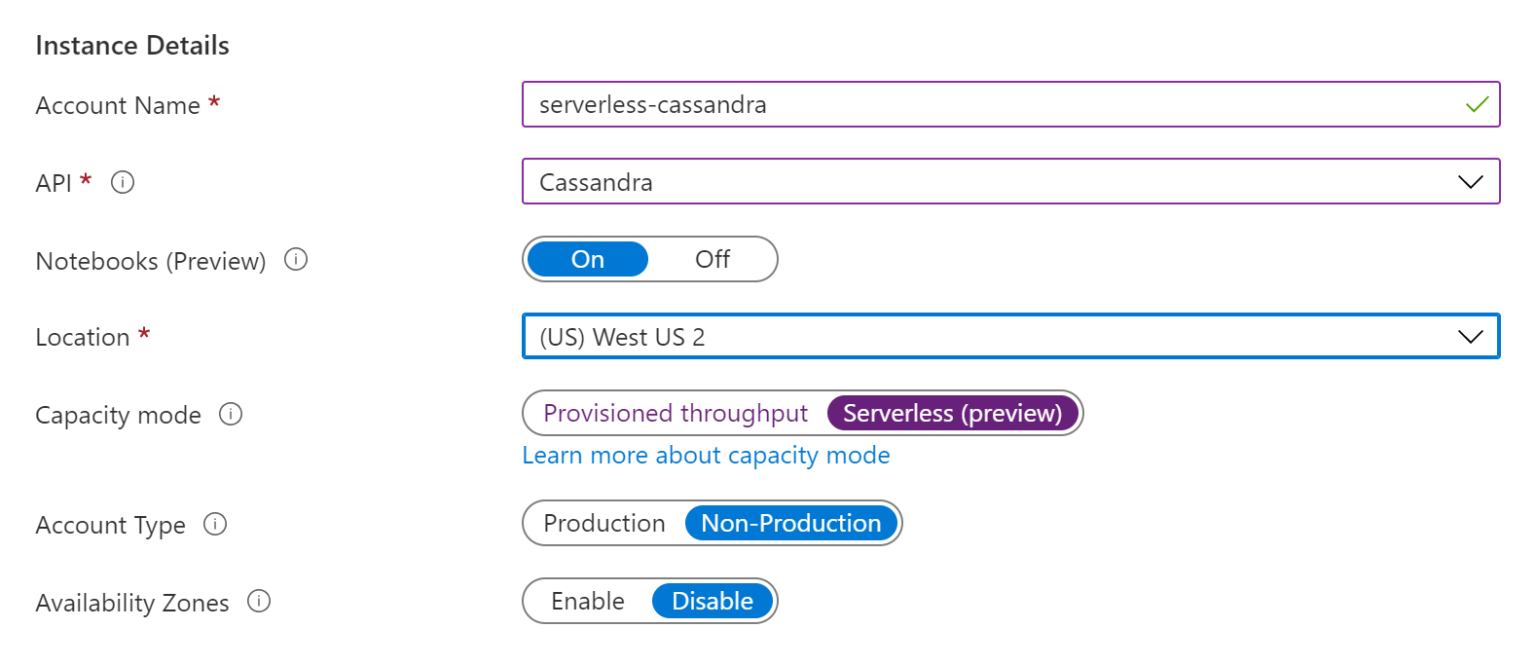Open the API info tooltip

pyautogui.click(x=121, y=182)
